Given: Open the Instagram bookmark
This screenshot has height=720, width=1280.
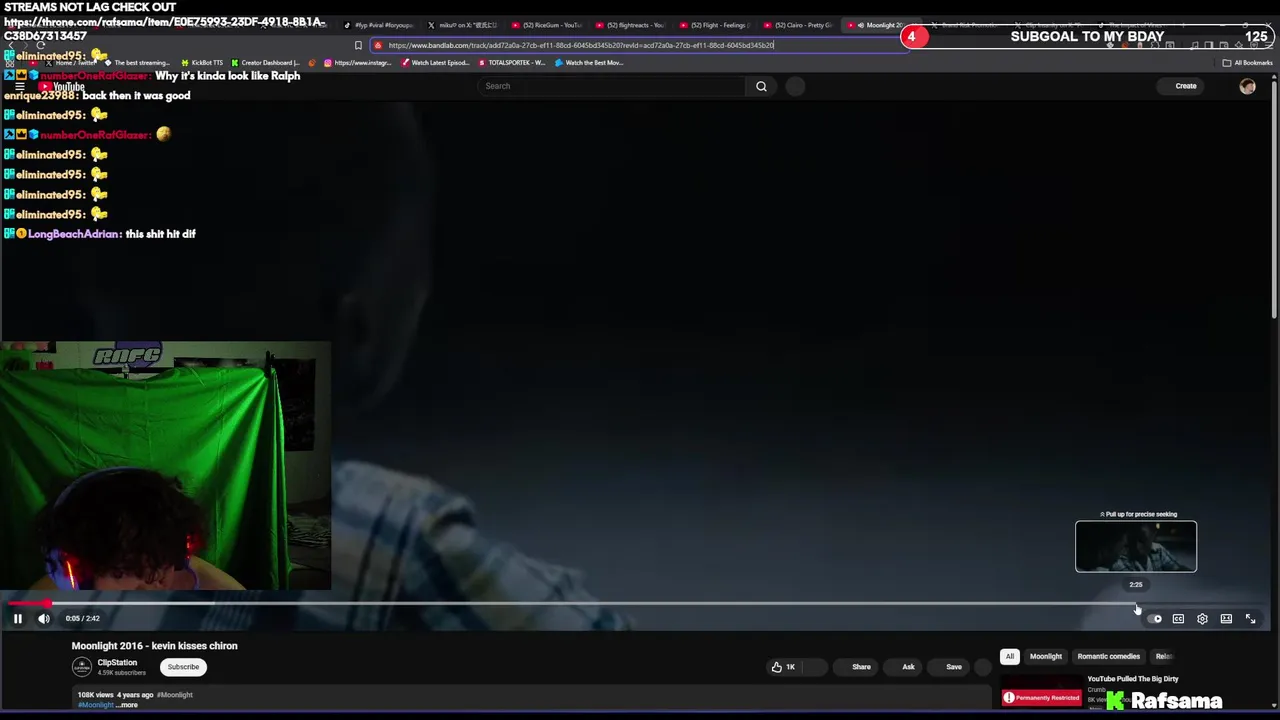Looking at the screenshot, I should (358, 63).
